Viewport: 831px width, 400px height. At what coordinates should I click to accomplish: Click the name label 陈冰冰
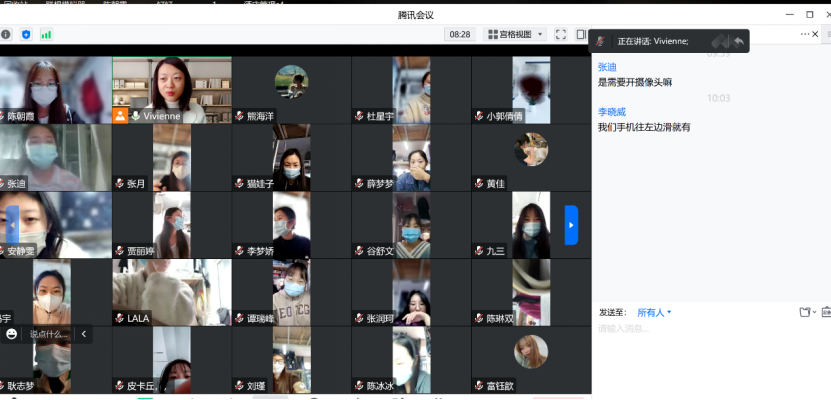coord(380,386)
